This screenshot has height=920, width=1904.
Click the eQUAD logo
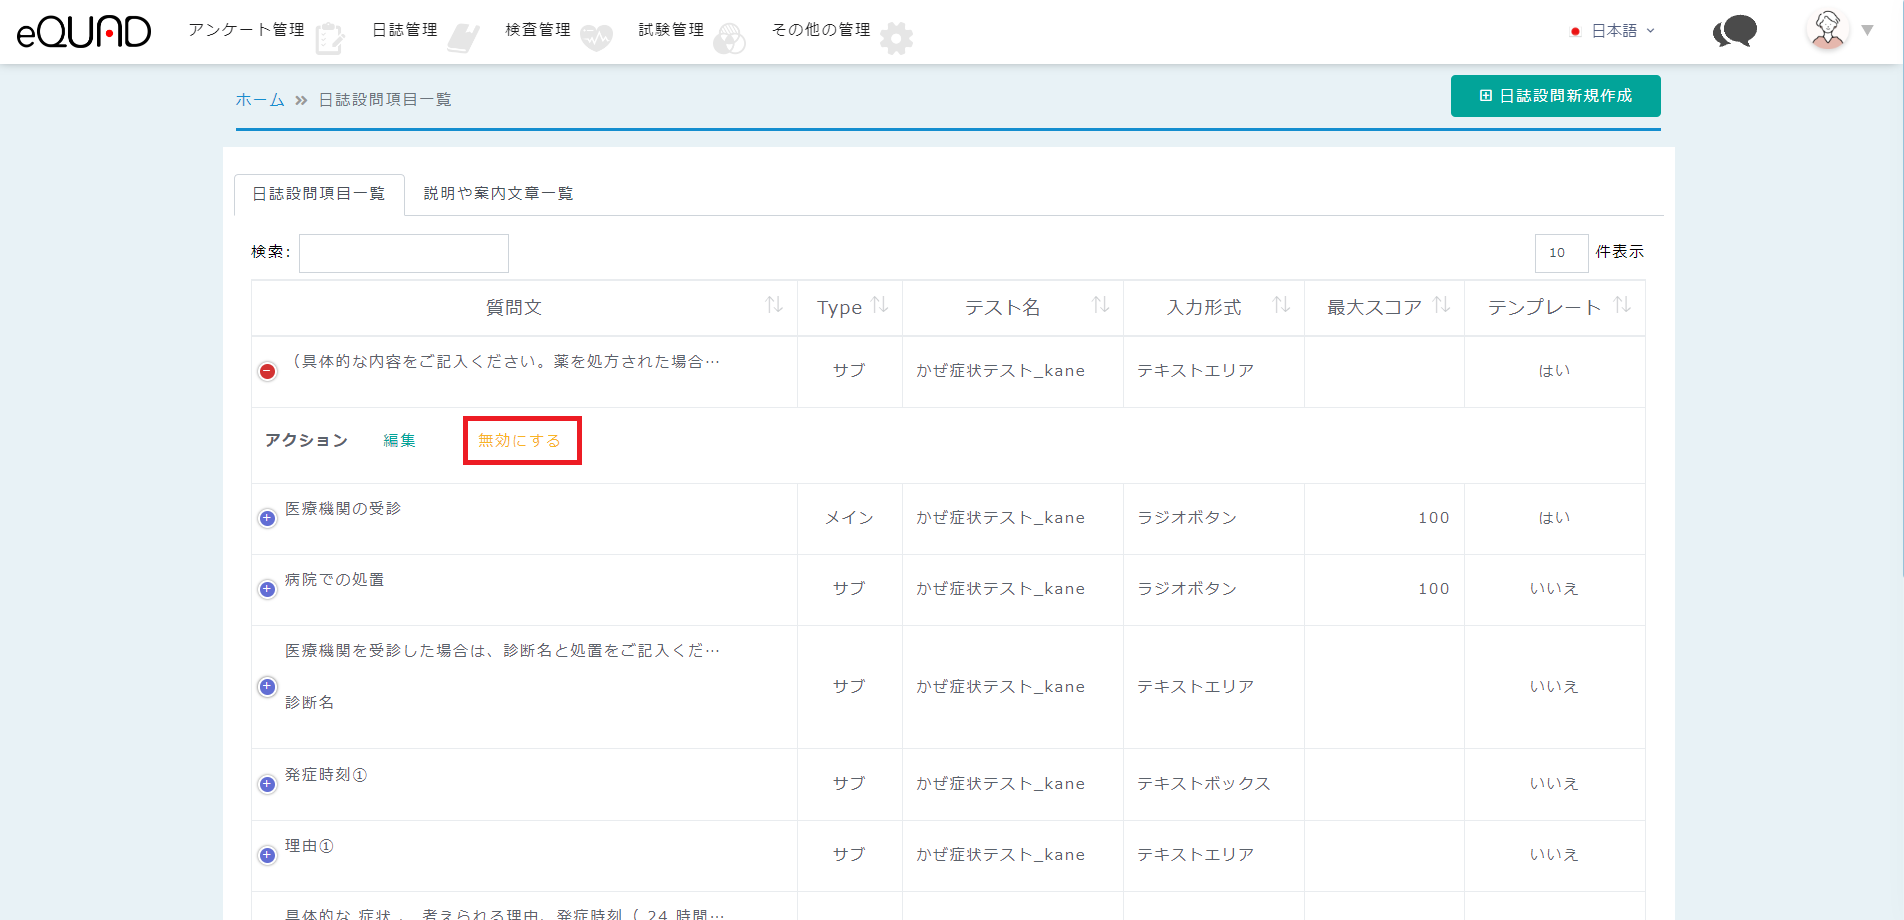tap(84, 32)
